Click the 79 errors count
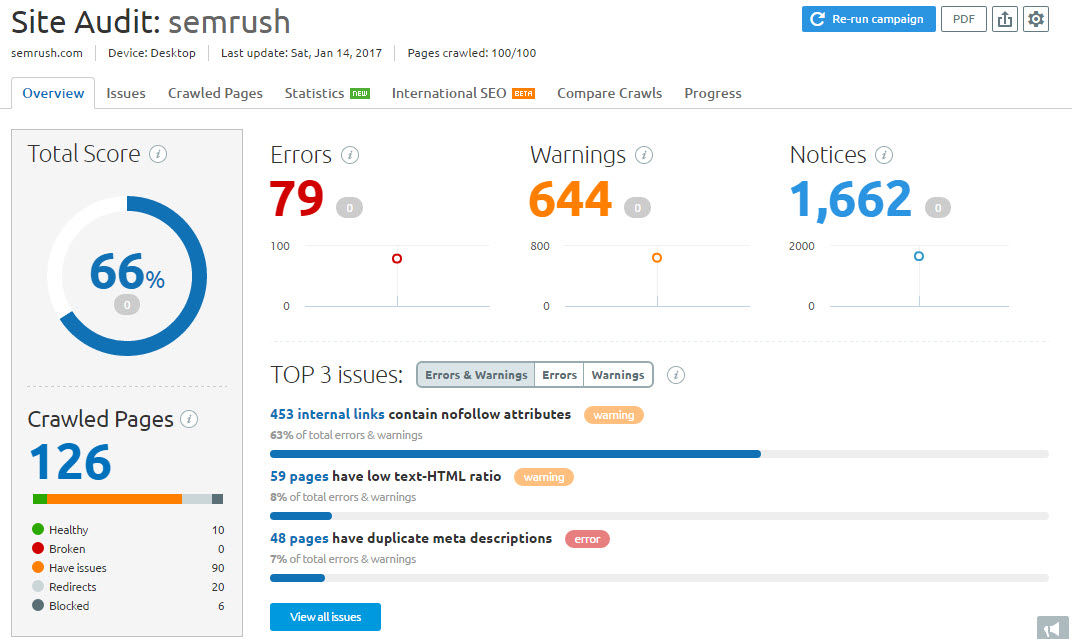 click(296, 199)
